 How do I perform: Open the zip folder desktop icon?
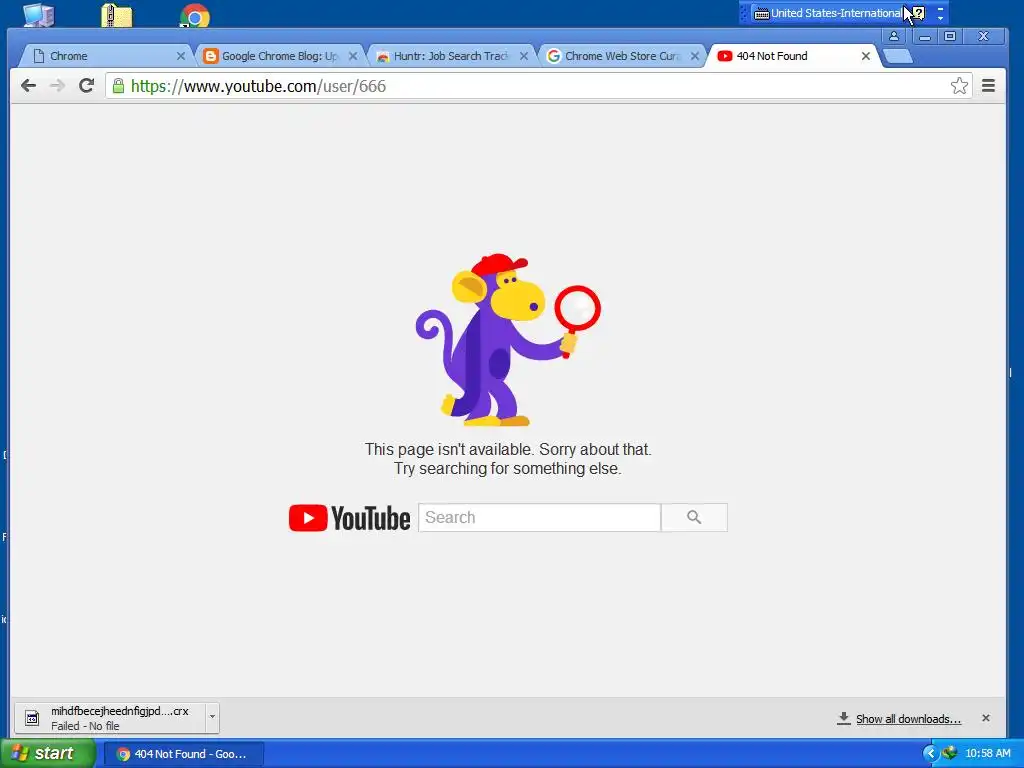(117, 15)
